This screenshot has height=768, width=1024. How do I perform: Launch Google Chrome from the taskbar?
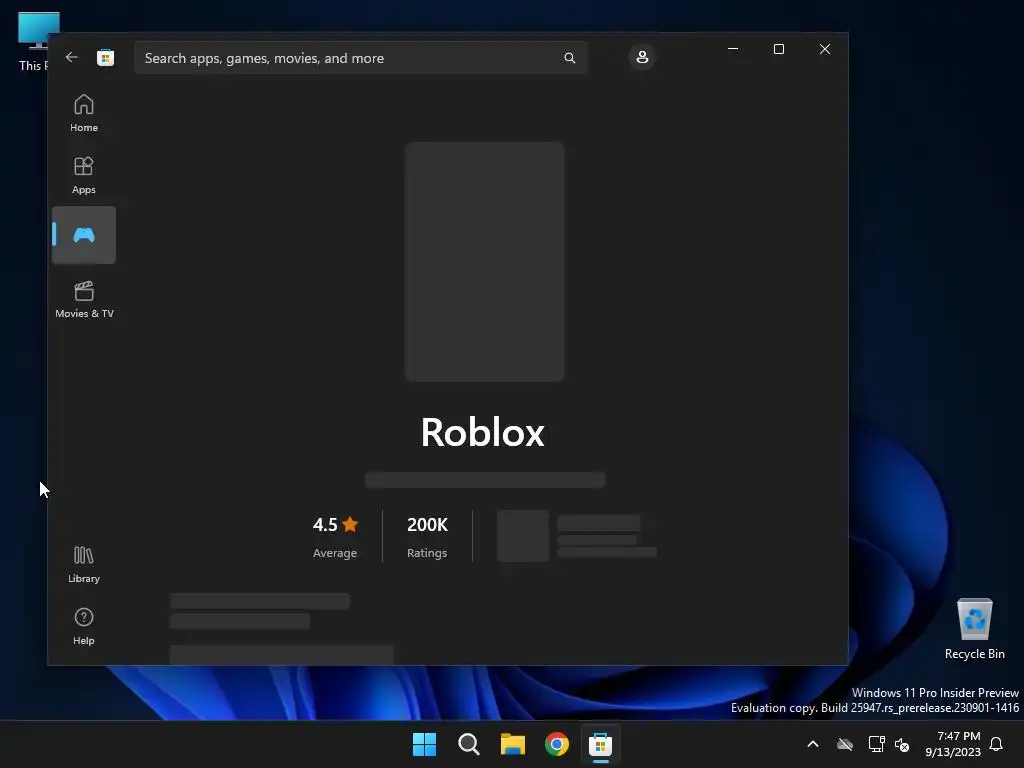tap(557, 744)
